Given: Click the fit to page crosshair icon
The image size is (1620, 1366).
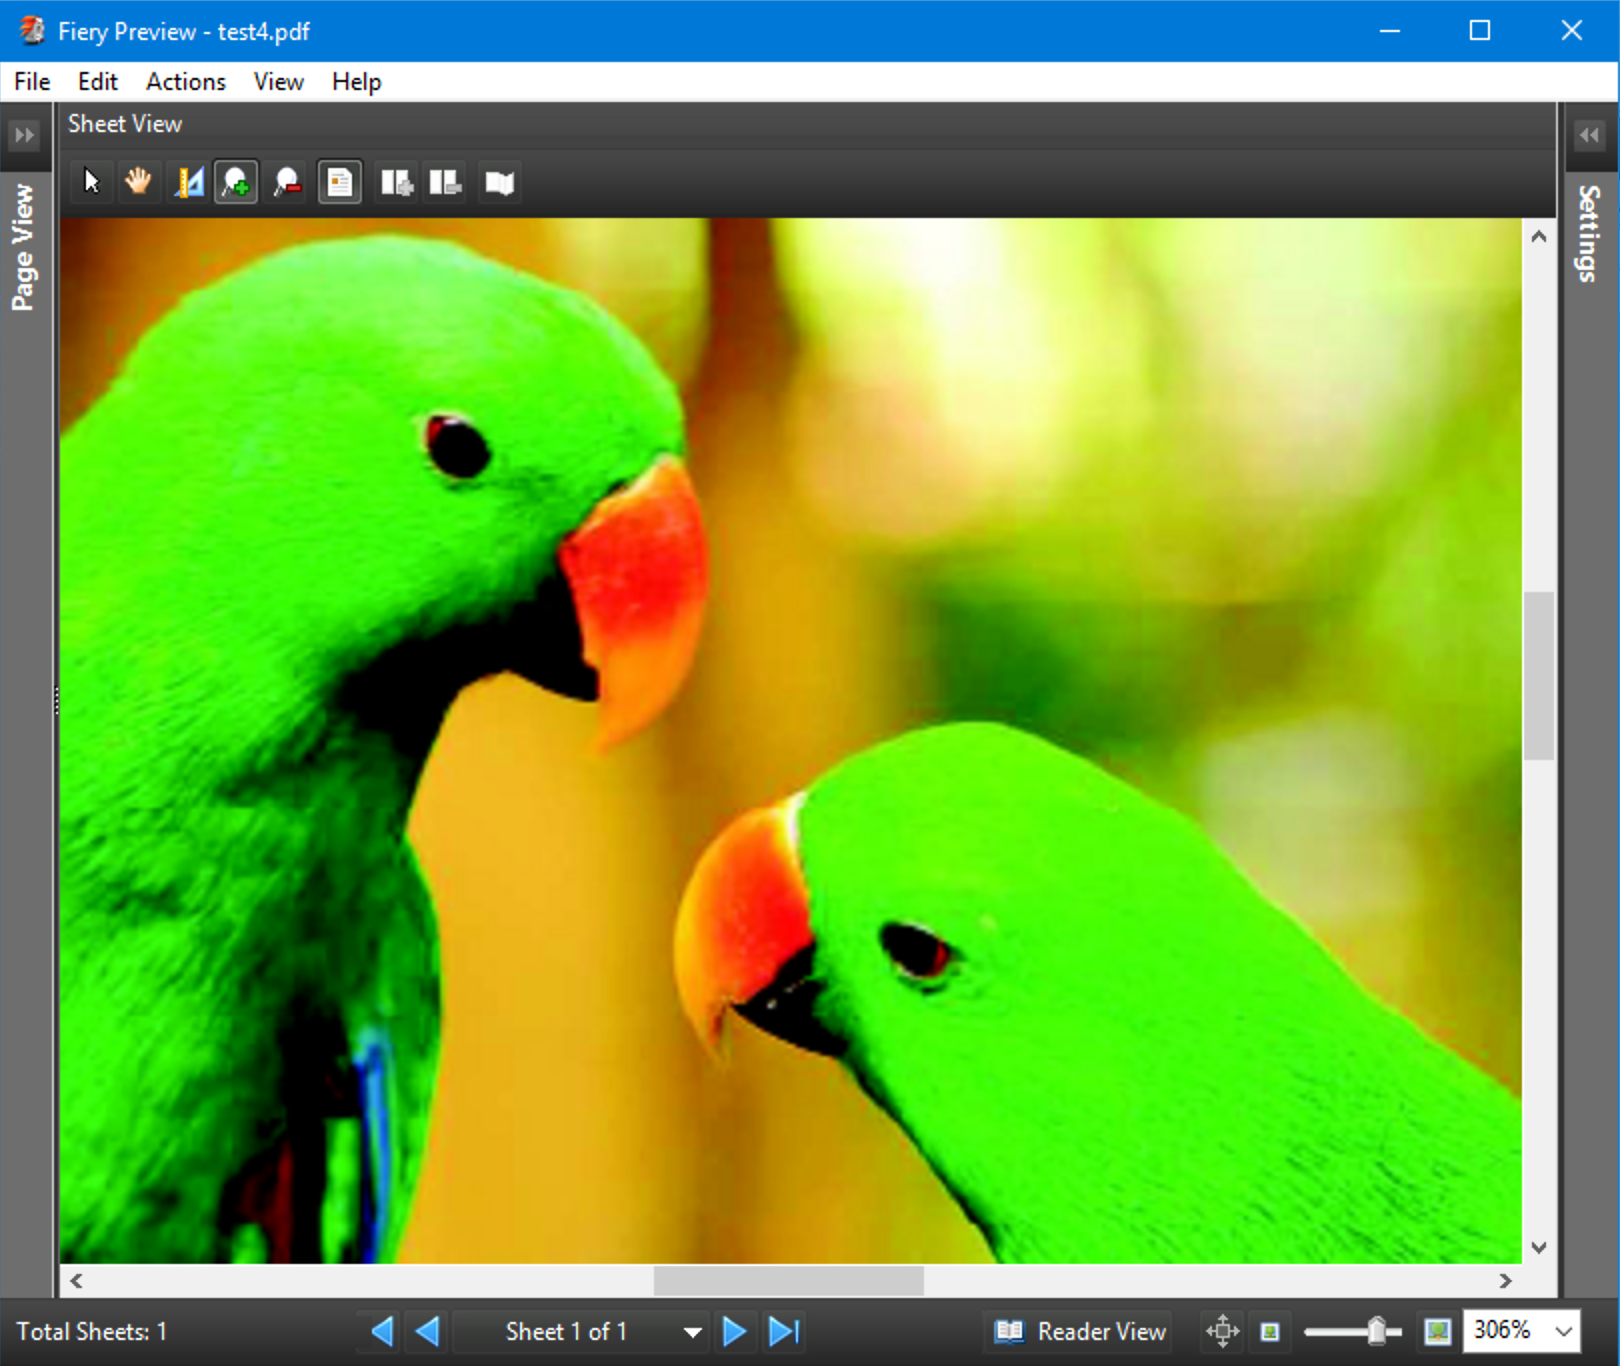Looking at the screenshot, I should pos(1222,1331).
